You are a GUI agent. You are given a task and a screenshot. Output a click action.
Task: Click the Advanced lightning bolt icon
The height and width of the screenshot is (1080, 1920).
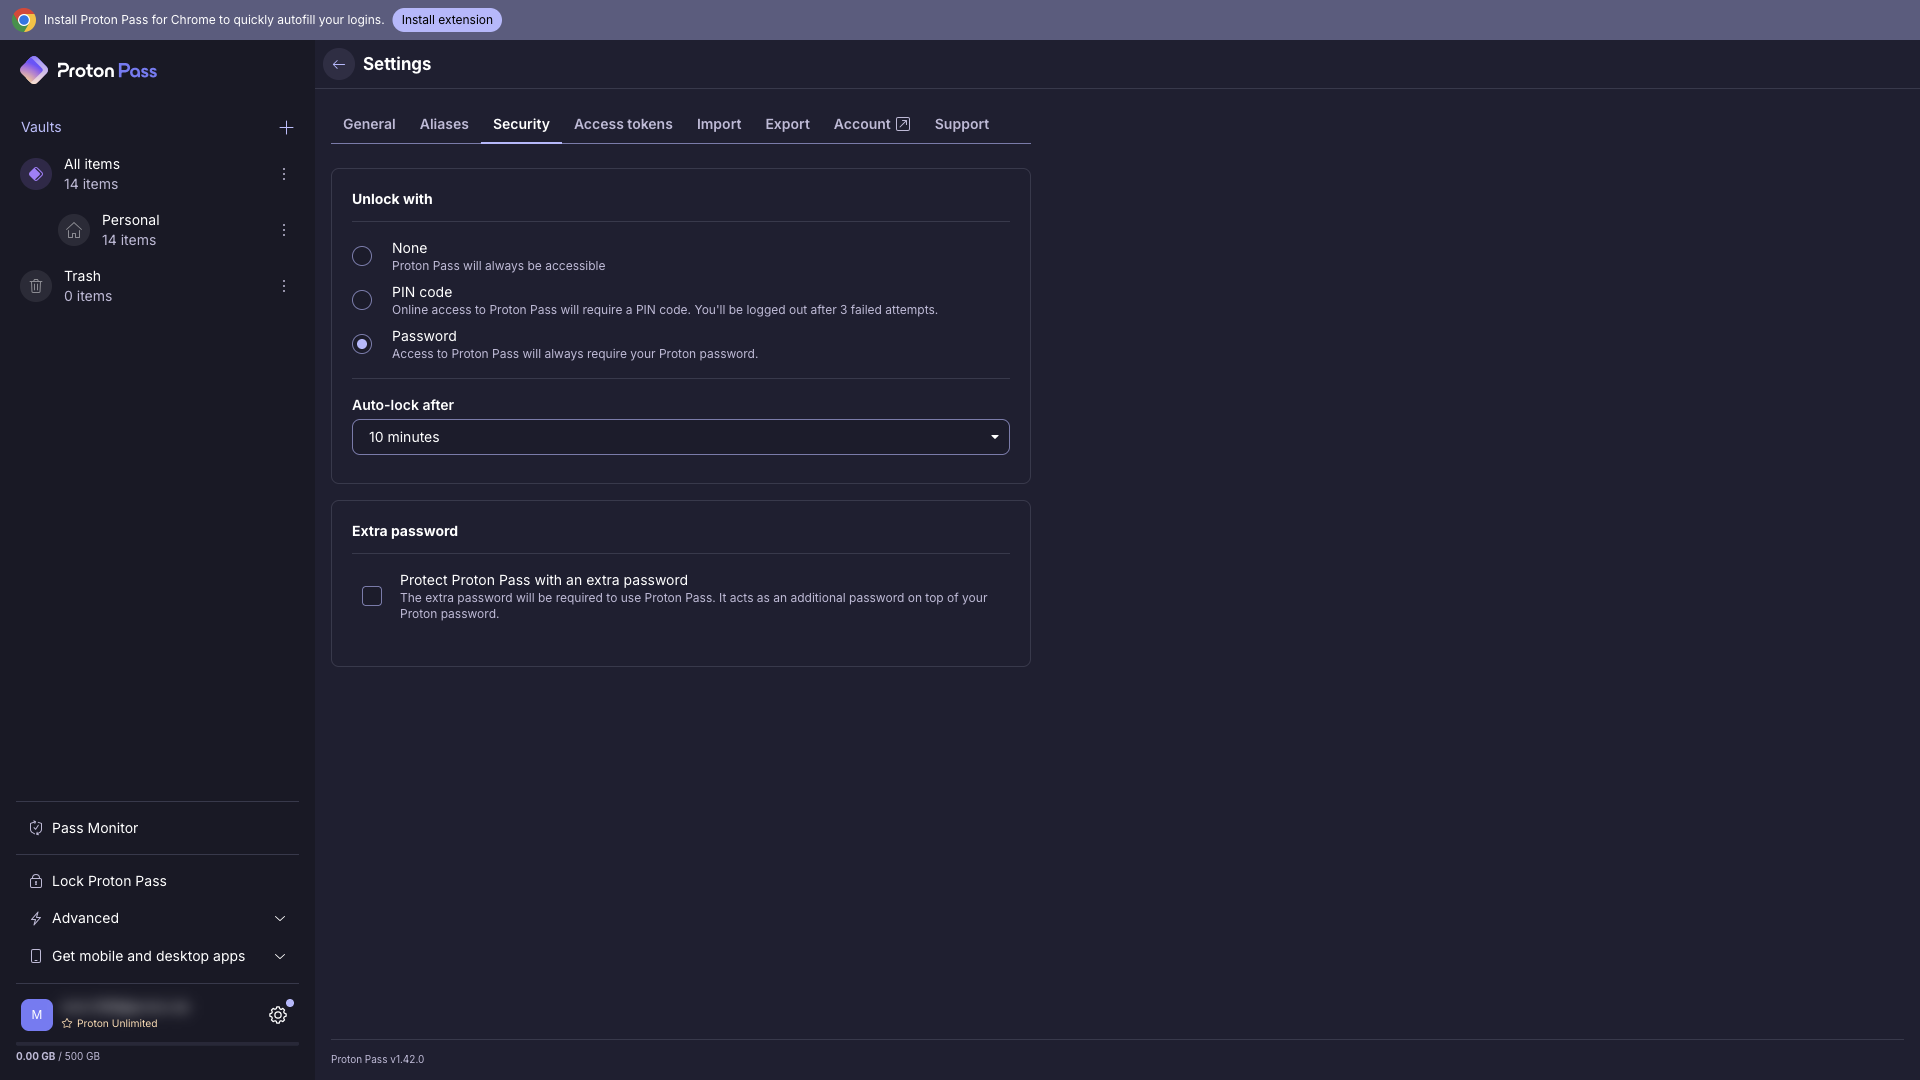[x=36, y=918]
